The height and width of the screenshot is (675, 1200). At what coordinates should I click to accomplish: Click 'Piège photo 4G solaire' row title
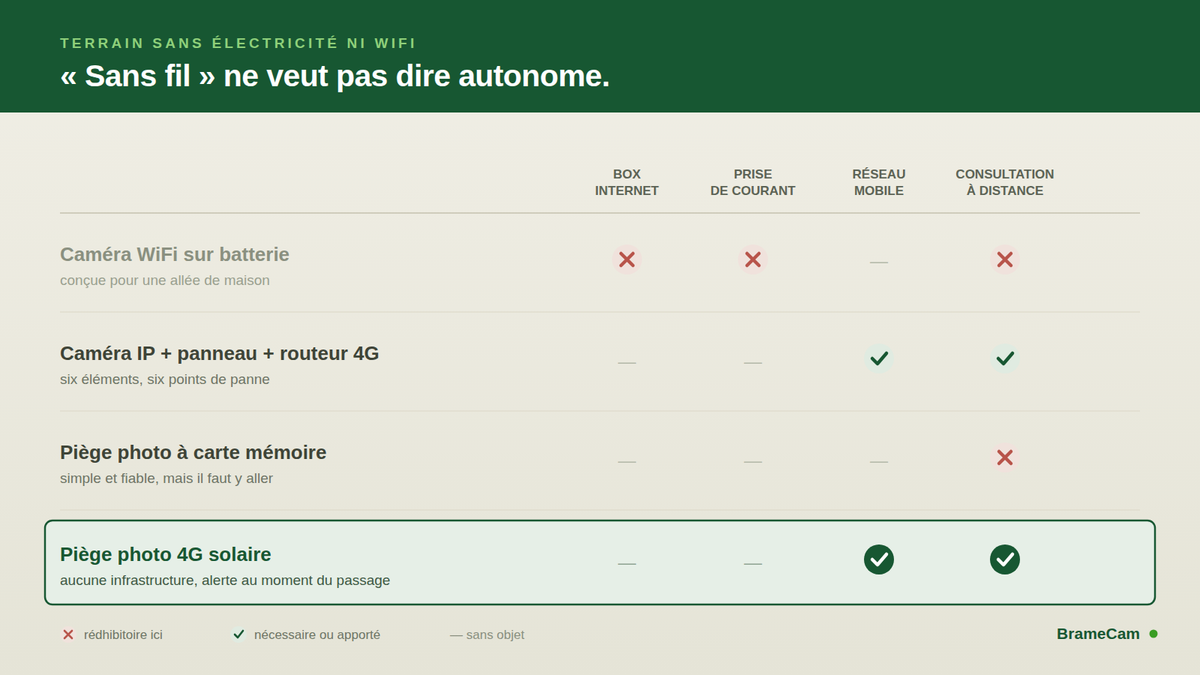click(166, 554)
